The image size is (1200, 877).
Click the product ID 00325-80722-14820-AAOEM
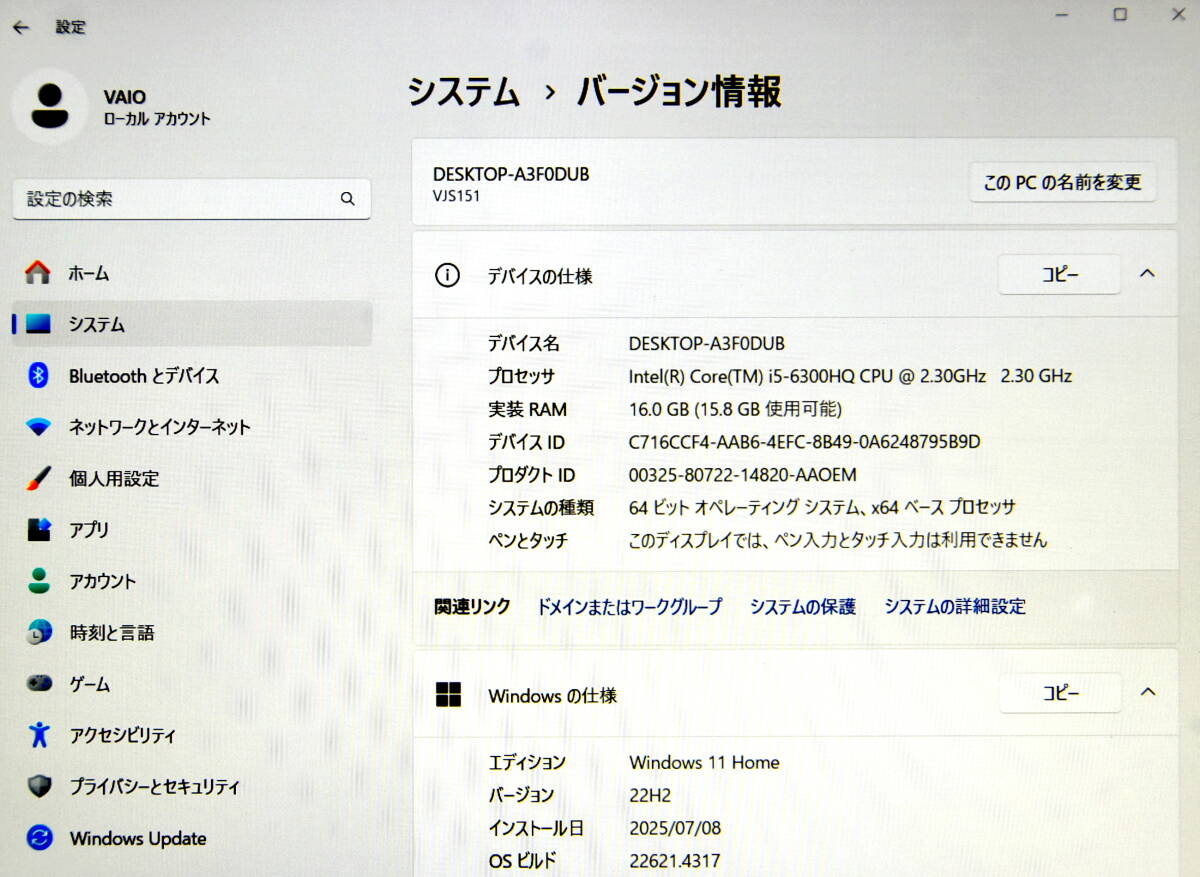pyautogui.click(x=743, y=474)
